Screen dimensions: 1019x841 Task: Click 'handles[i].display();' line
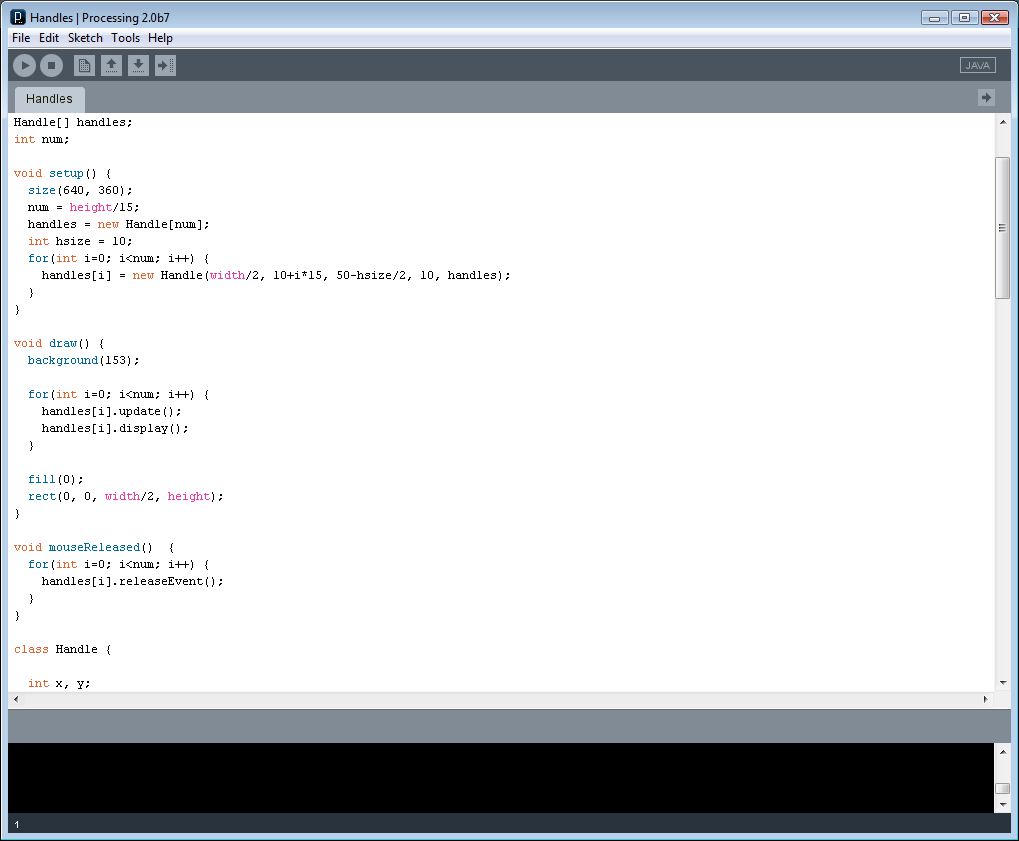coord(115,428)
